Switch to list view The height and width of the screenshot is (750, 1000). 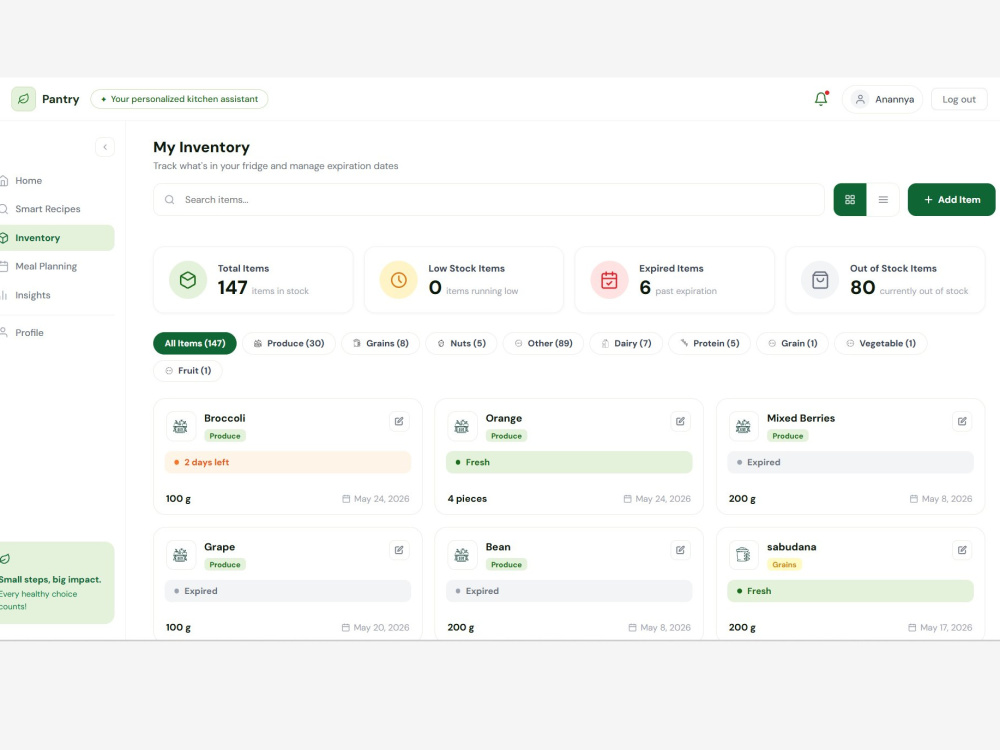click(x=883, y=200)
